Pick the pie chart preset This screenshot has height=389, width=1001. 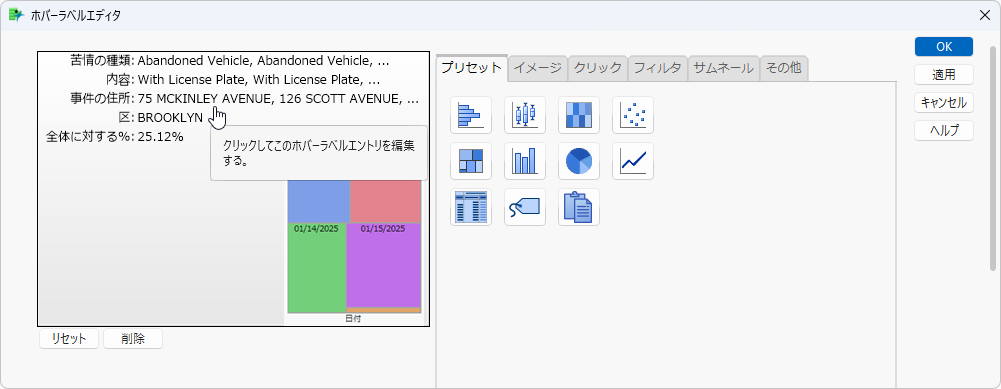(x=579, y=161)
